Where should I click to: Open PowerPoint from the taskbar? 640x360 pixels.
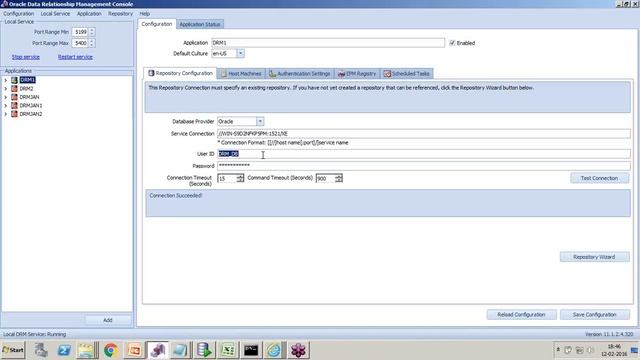[x=134, y=350]
